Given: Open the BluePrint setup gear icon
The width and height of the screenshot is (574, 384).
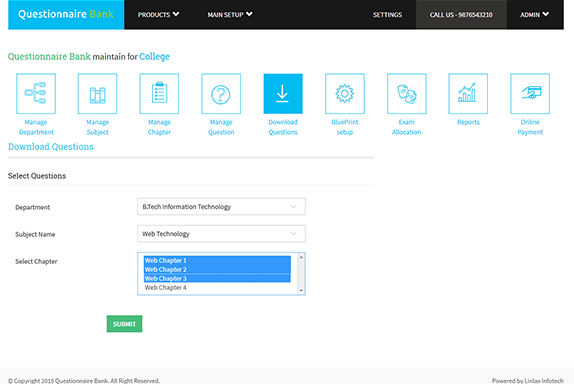Looking at the screenshot, I should (x=345, y=94).
